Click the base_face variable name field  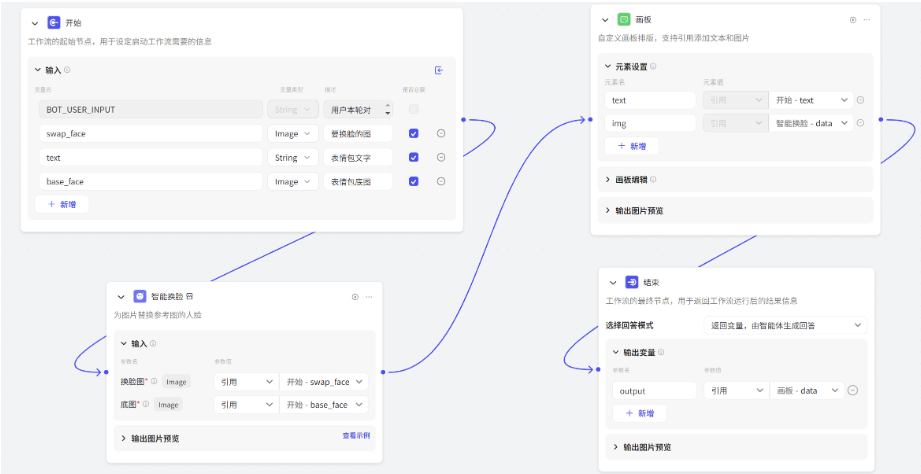click(x=151, y=181)
